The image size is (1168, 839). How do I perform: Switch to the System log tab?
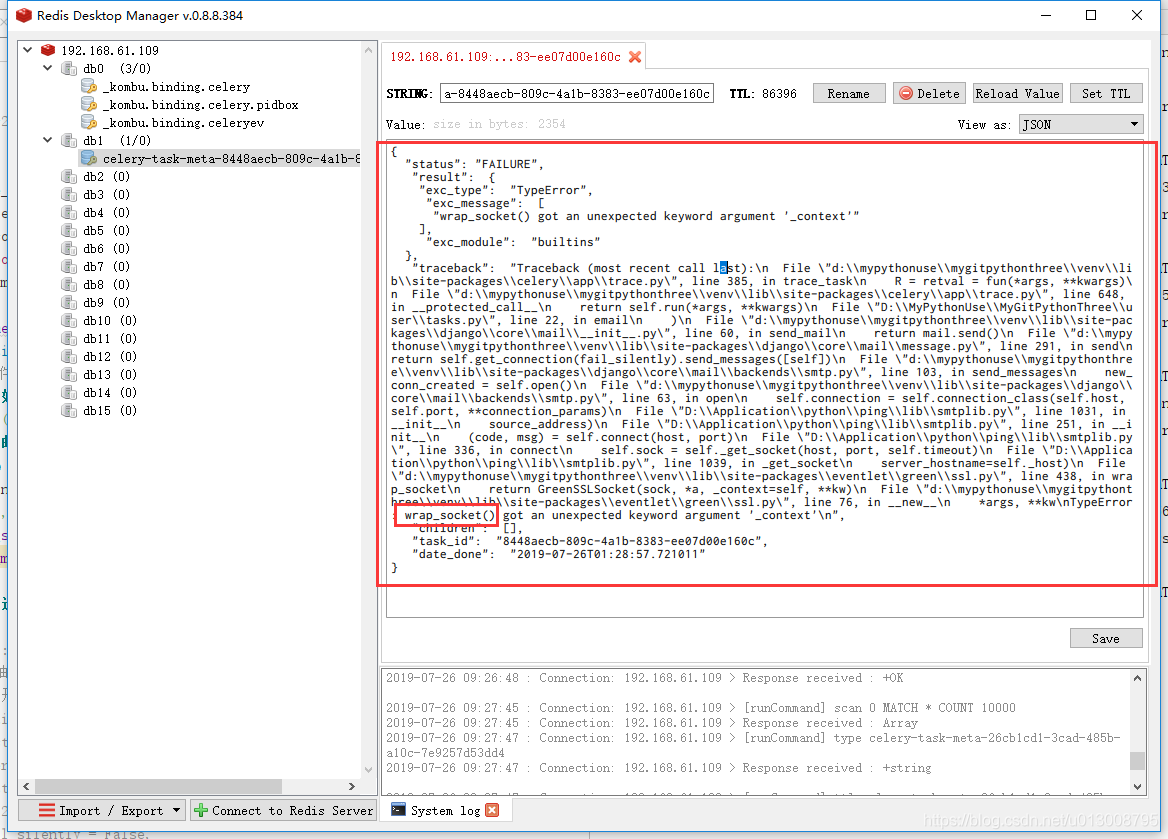445,810
